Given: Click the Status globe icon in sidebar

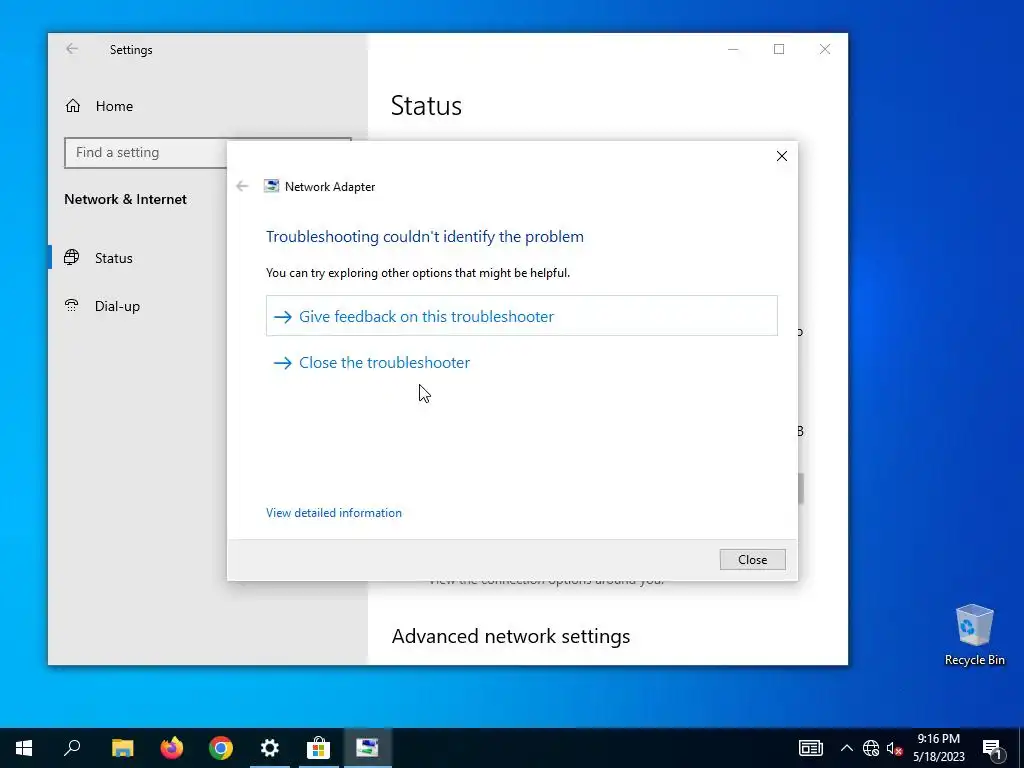Looking at the screenshot, I should (x=72, y=257).
